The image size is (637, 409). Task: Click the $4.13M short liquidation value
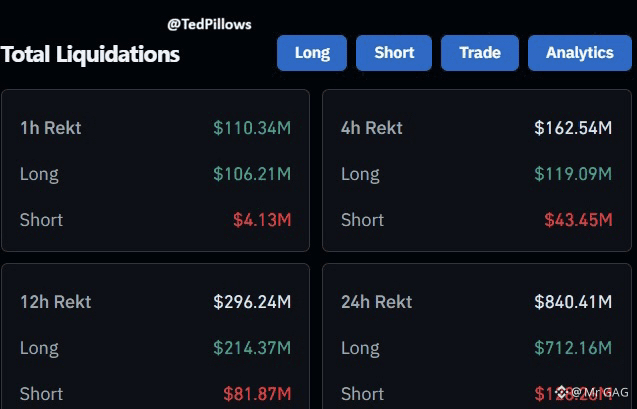[262, 220]
